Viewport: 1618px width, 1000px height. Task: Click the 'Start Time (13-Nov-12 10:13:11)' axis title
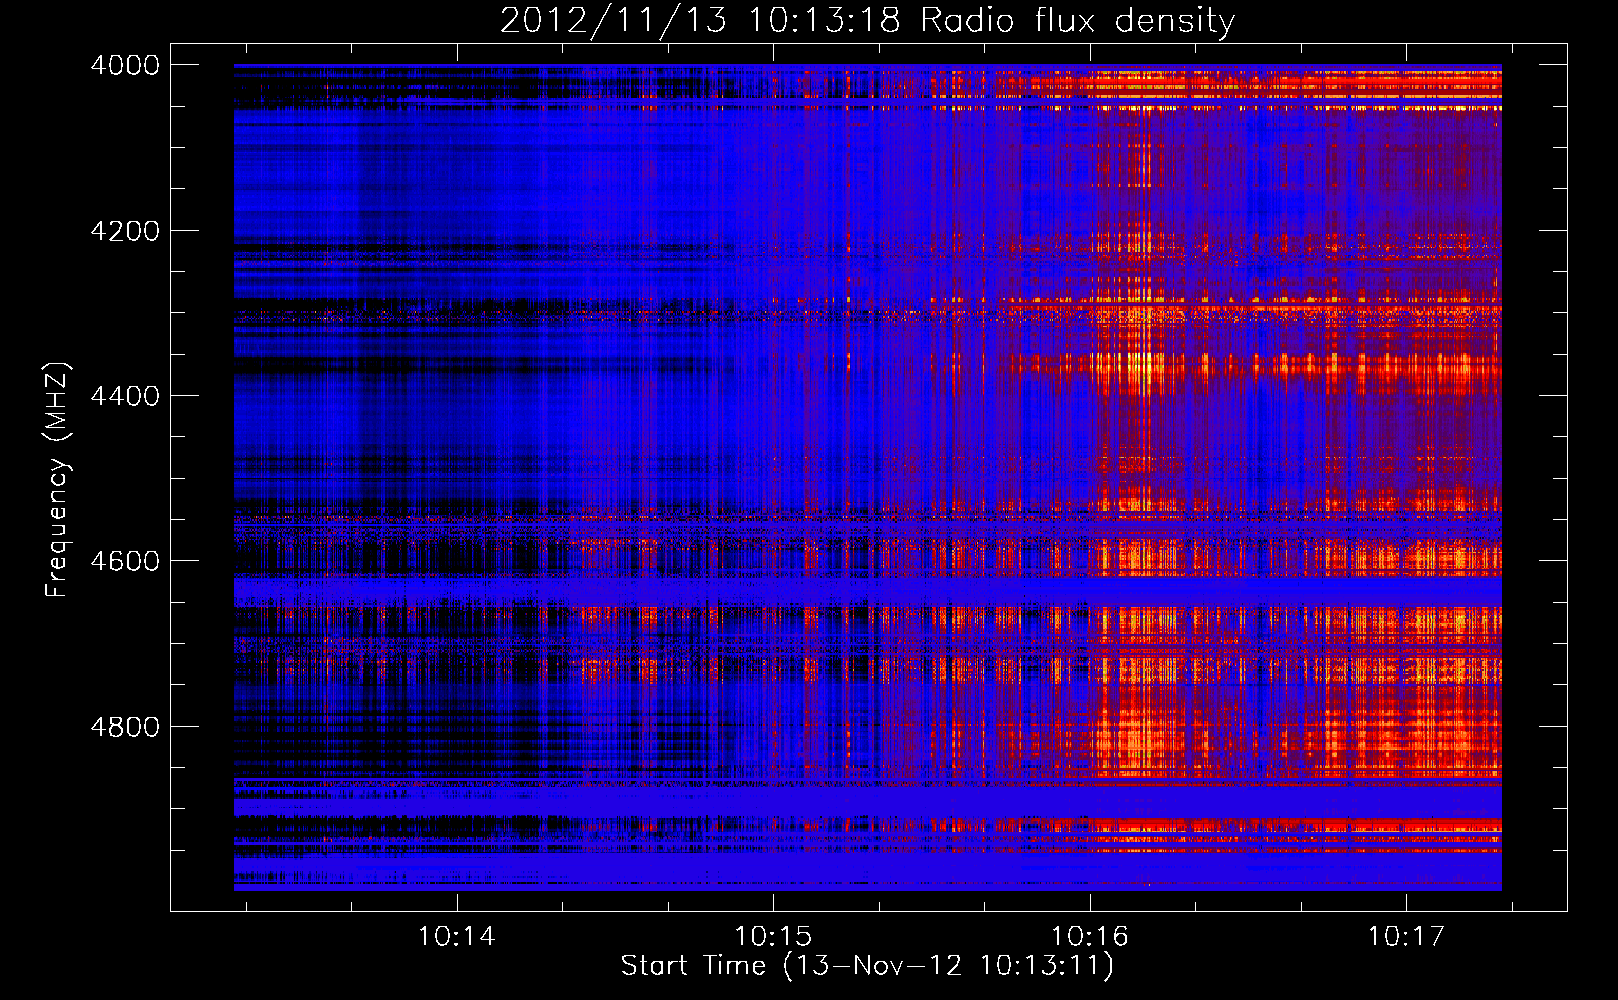point(867,966)
